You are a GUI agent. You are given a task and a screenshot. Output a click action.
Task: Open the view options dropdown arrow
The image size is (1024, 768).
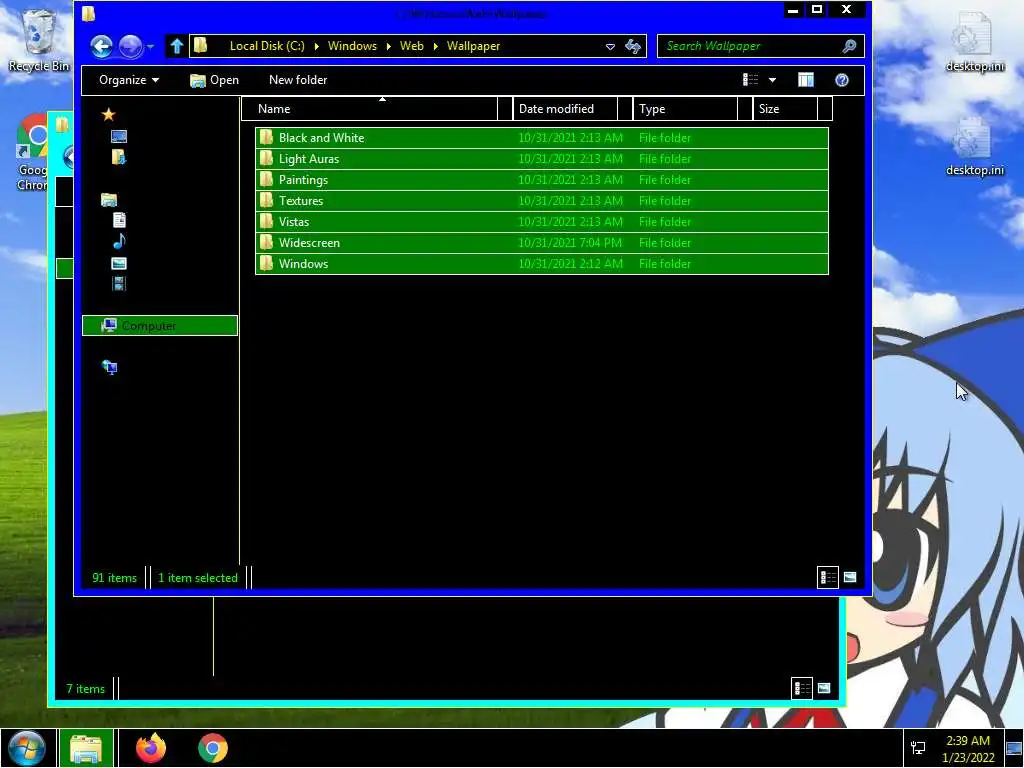773,80
